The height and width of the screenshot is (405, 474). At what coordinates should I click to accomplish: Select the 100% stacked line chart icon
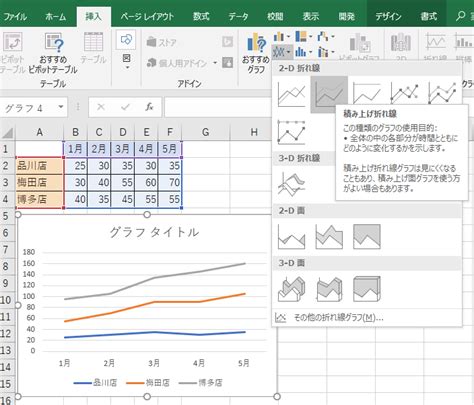pos(367,94)
